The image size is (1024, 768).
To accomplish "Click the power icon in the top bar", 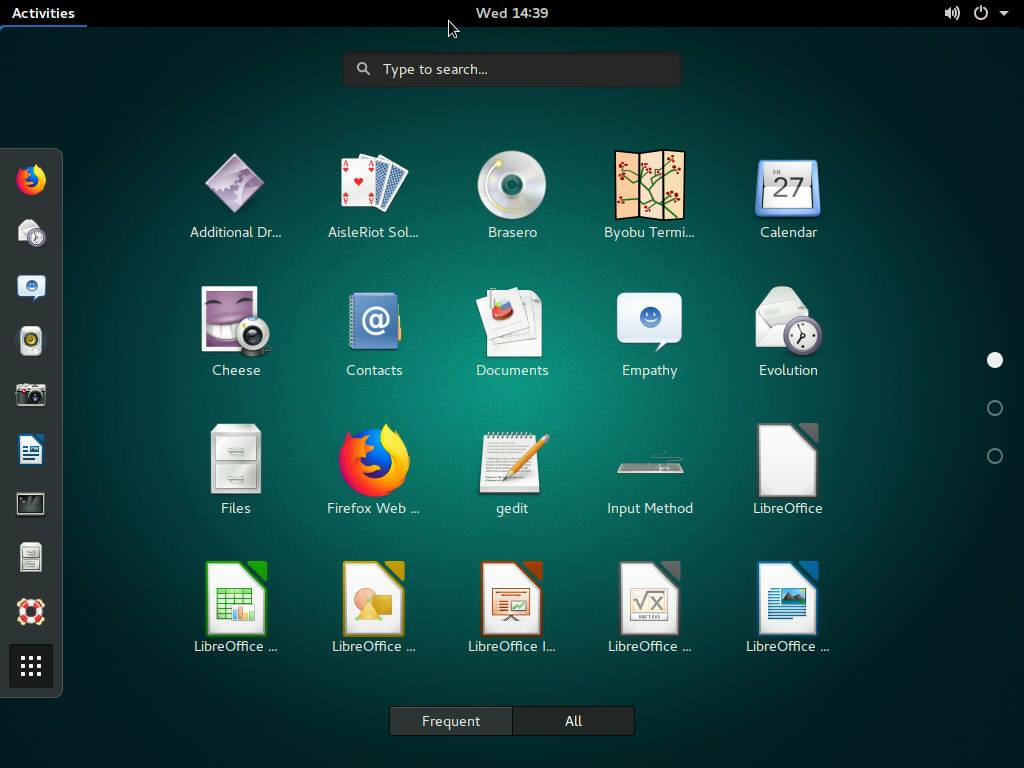I will (x=981, y=13).
